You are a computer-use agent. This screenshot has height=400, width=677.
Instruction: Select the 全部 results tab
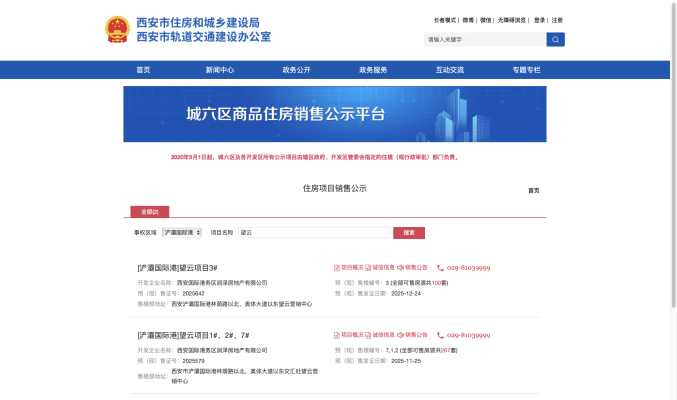click(x=149, y=212)
